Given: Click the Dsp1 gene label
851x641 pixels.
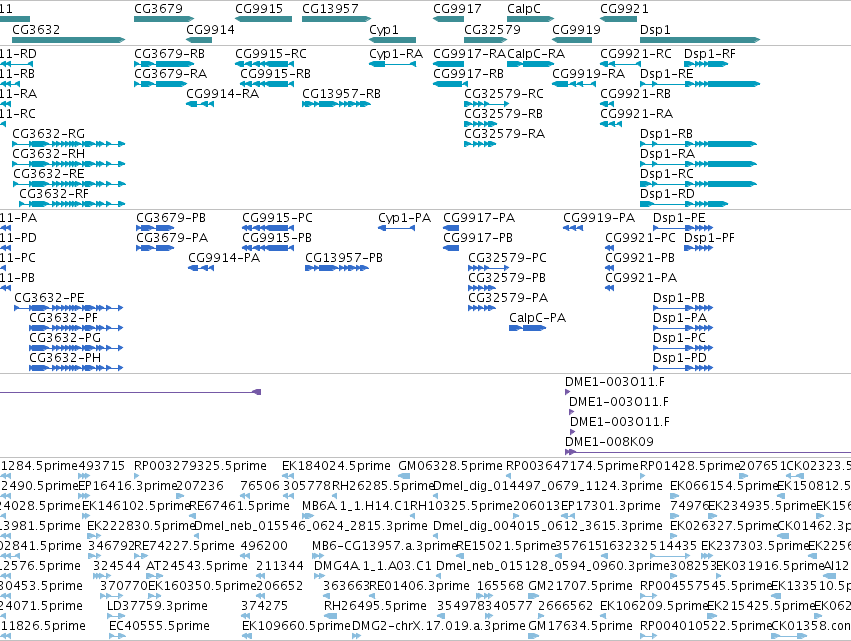Looking at the screenshot, I should click(x=655, y=29).
